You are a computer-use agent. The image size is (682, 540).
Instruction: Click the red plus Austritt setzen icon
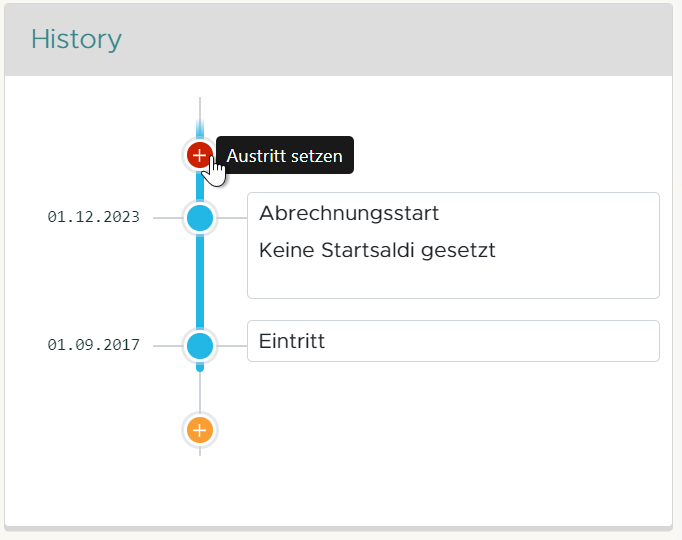pyautogui.click(x=200, y=156)
